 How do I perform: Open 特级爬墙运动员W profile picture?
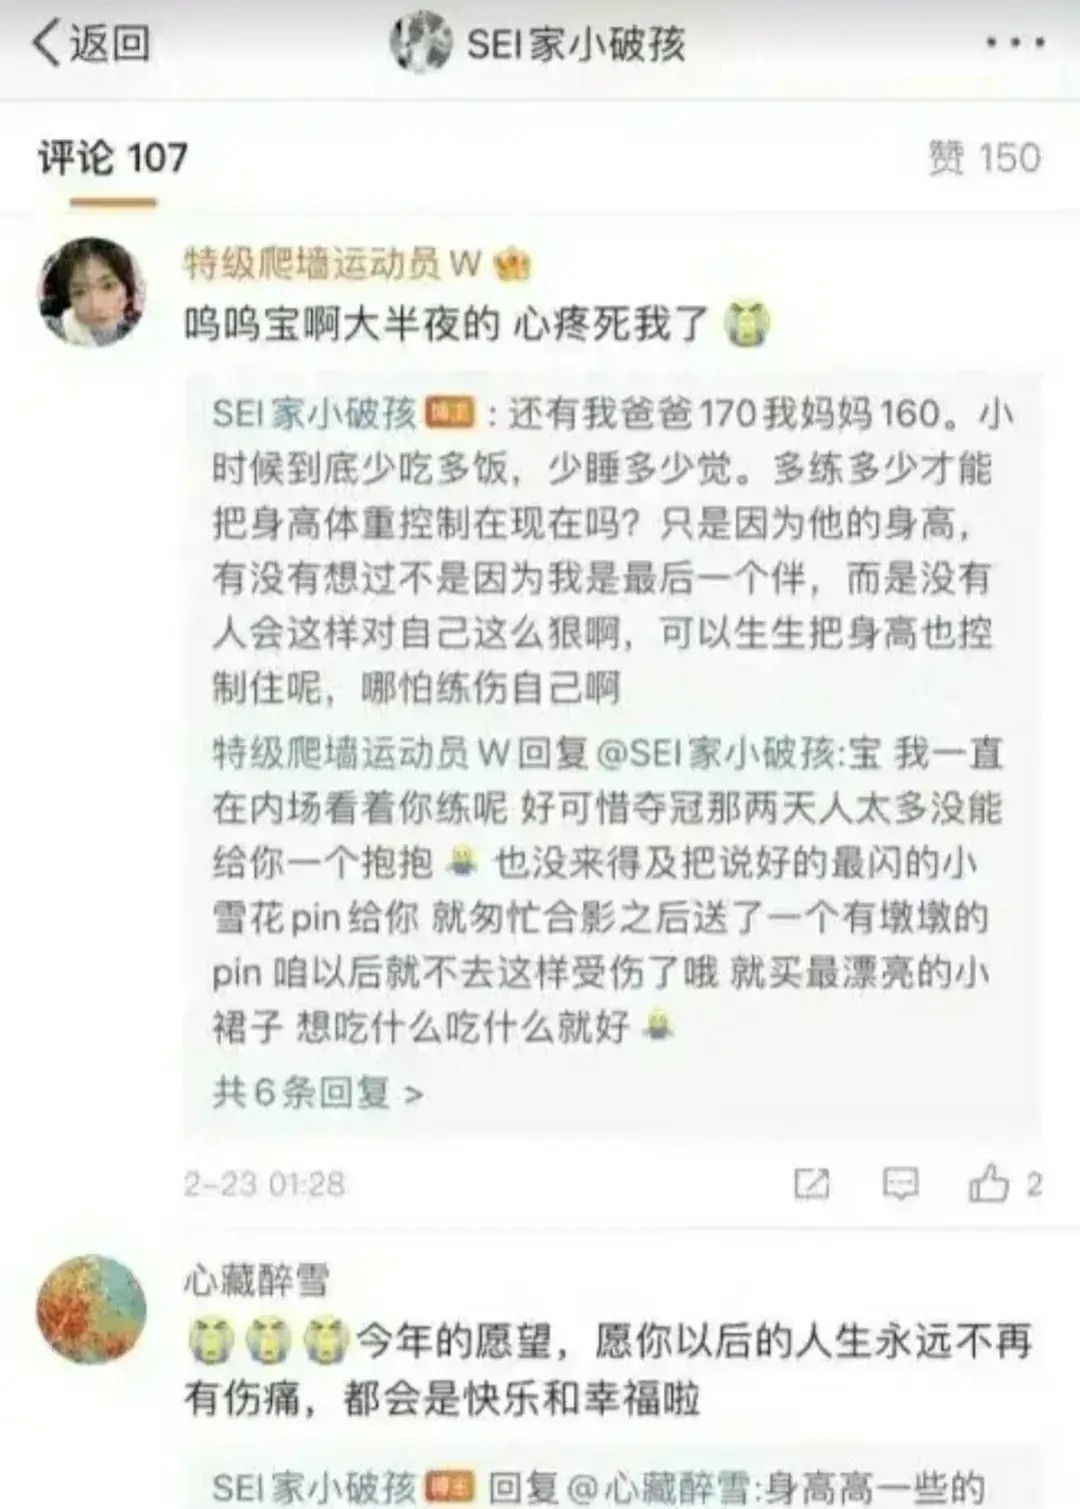tap(91, 291)
